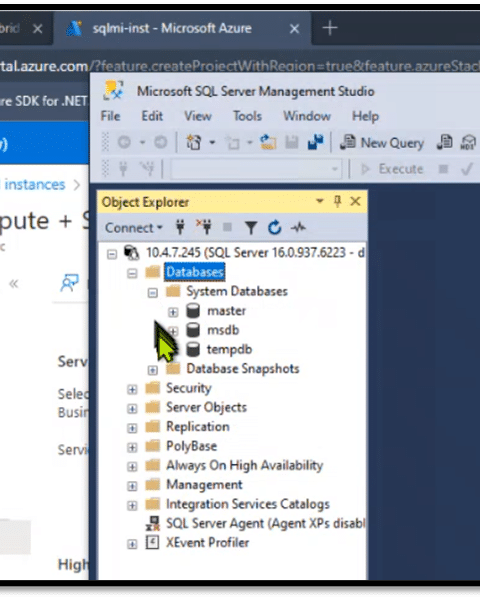Click the Change Connection icon in query toolbar
The height and width of the screenshot is (599, 480).
pyautogui.click(x=147, y=168)
